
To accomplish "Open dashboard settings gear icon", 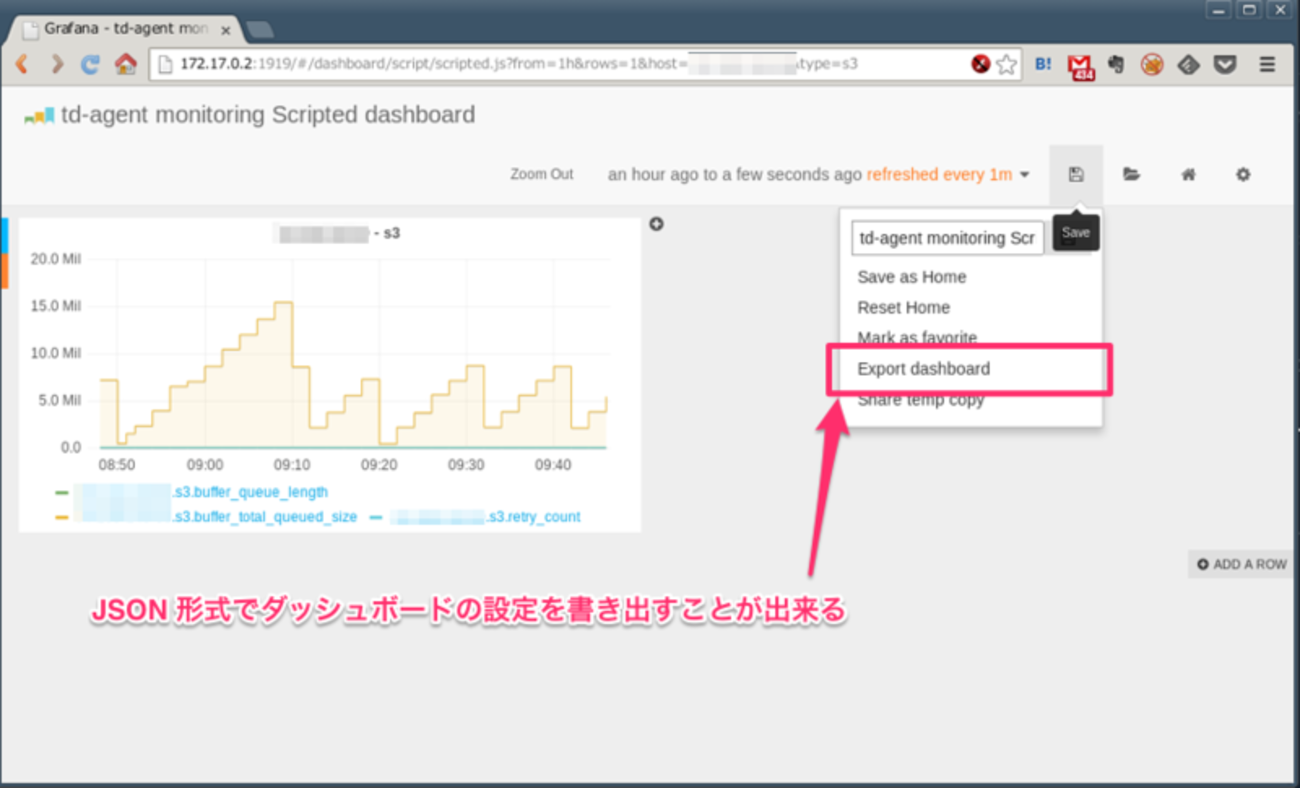I will [1243, 175].
